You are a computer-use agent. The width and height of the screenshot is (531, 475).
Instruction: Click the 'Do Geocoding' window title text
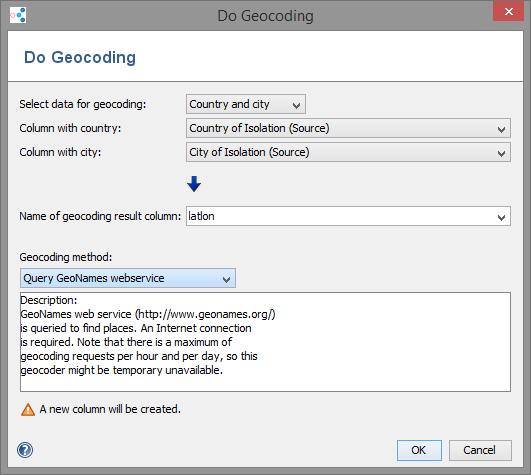266,16
